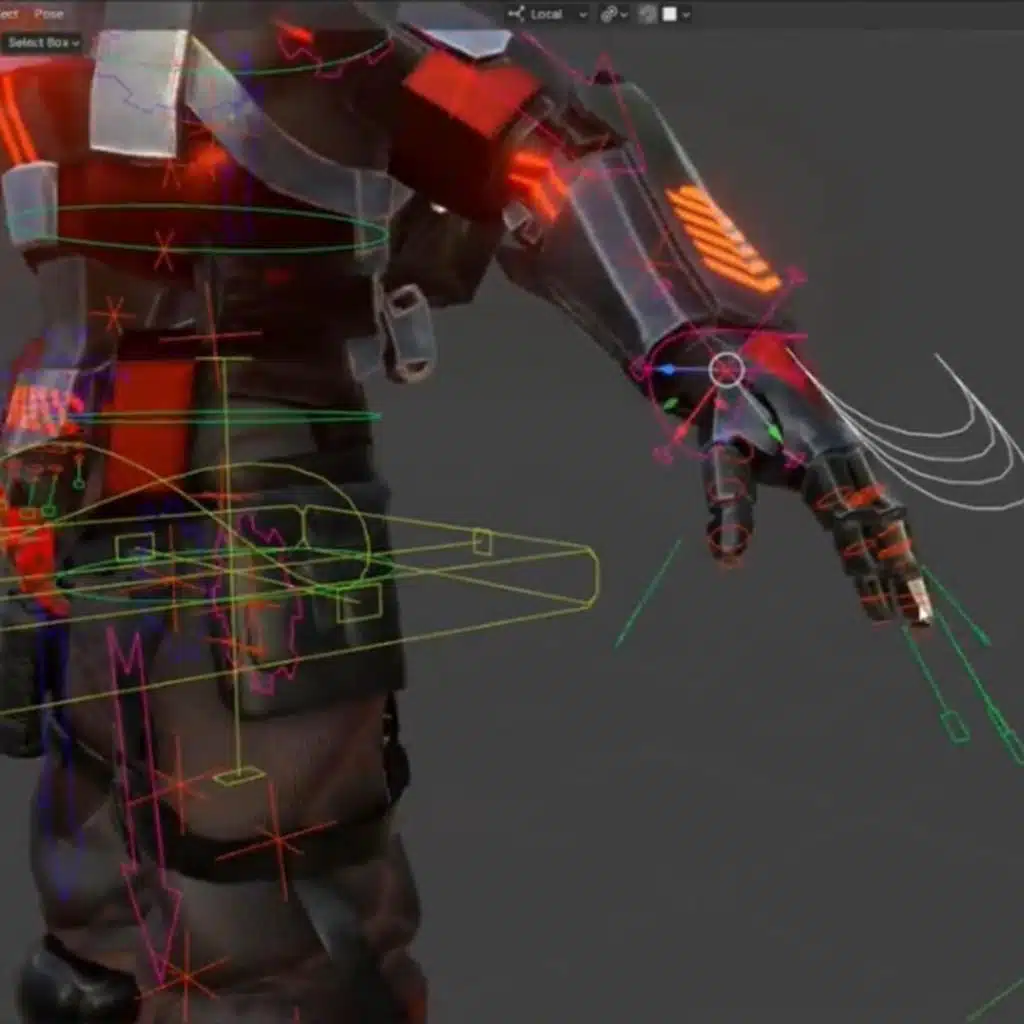Screen dimensions: 1024x1024
Task: Open the Local transform orientation dropdown
Action: click(548, 14)
